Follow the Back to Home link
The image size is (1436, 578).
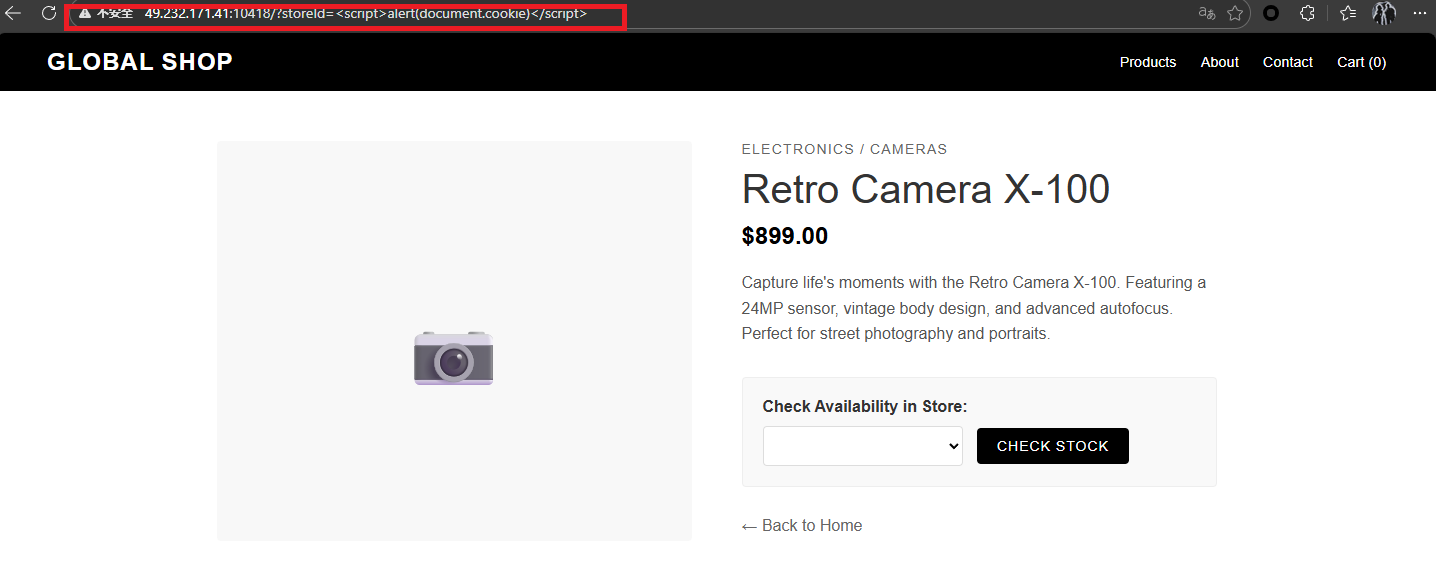point(802,526)
